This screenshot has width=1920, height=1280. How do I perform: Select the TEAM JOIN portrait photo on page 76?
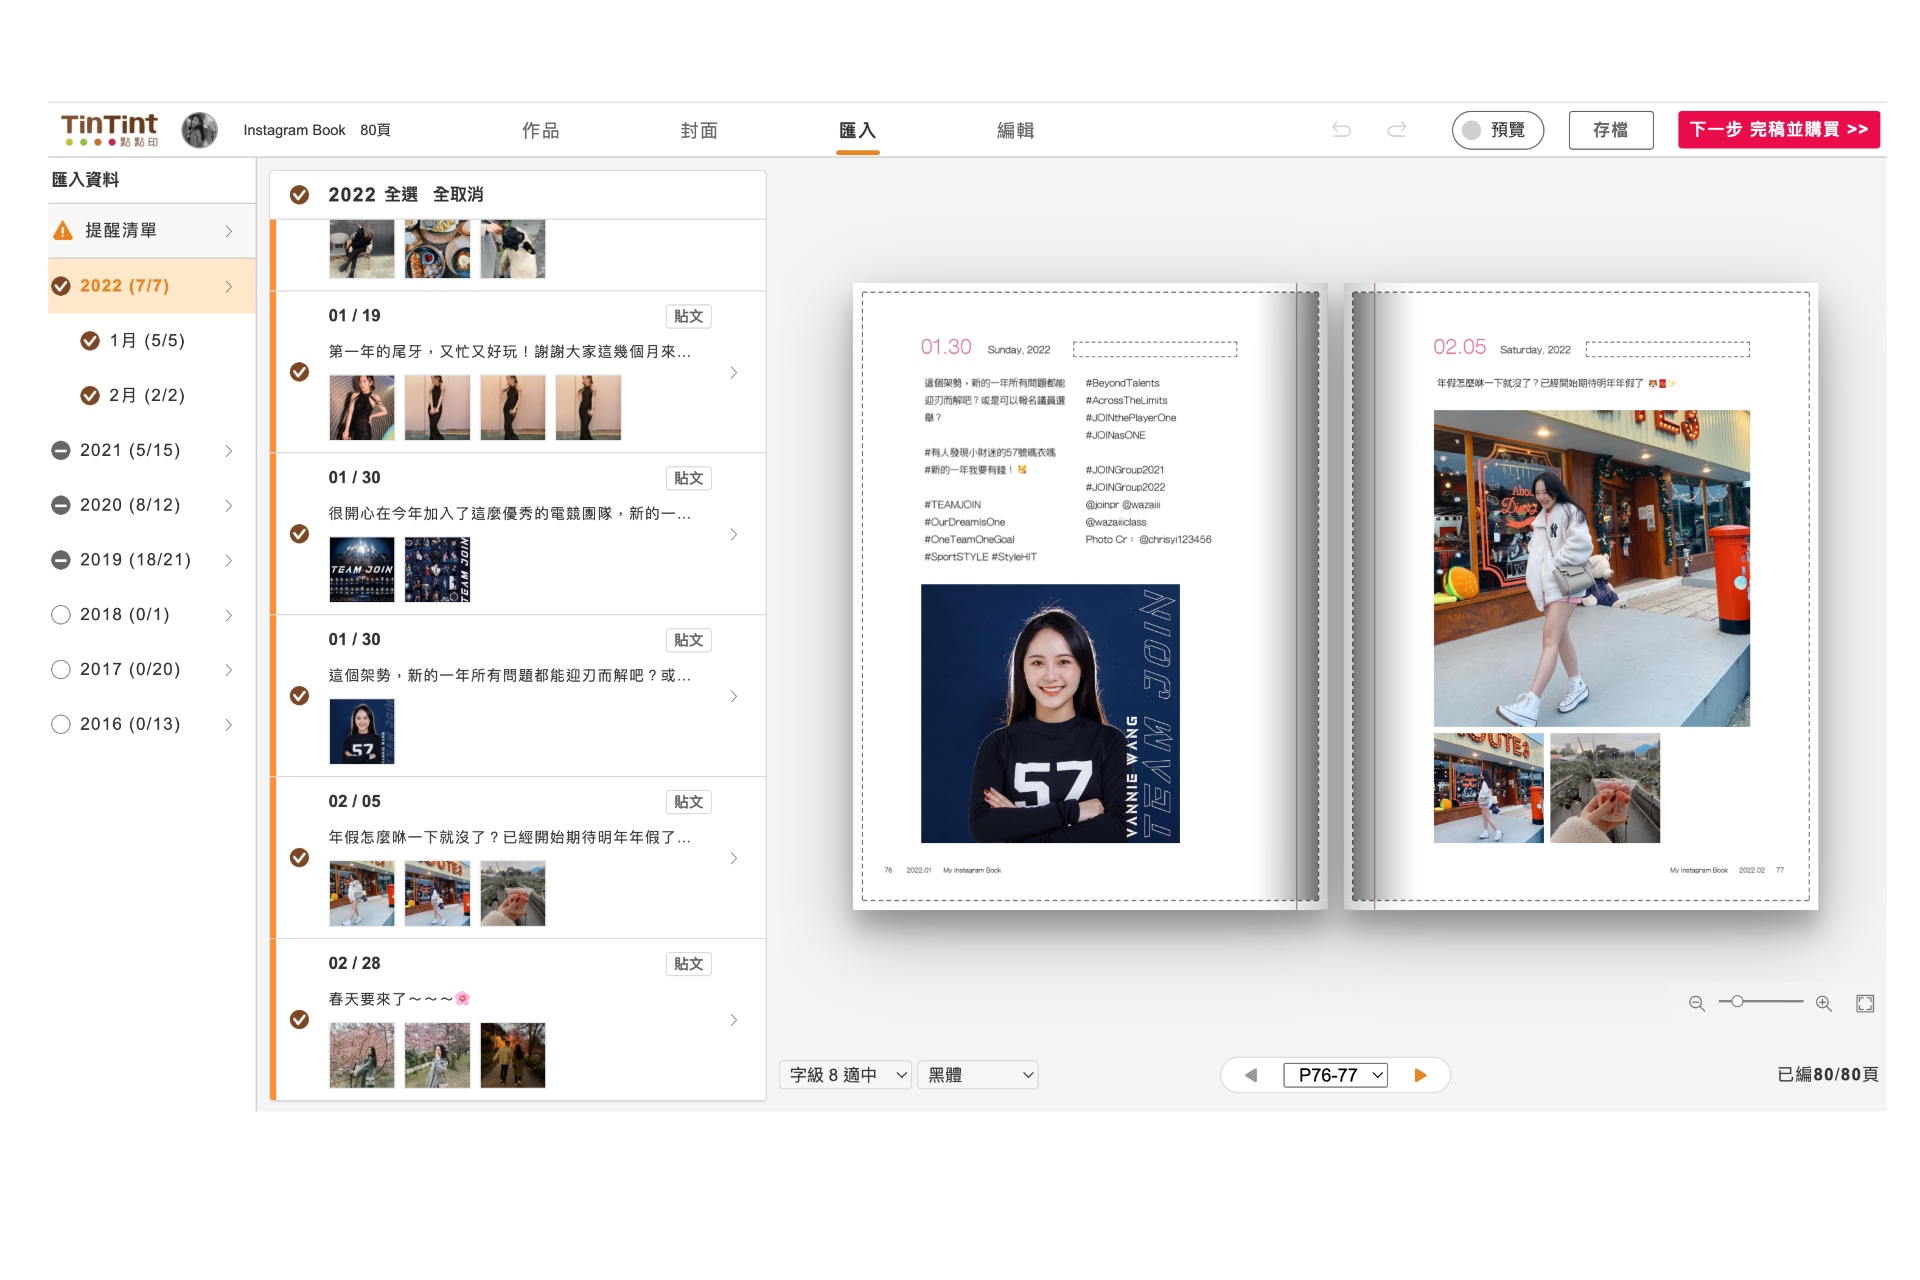[x=1050, y=714]
